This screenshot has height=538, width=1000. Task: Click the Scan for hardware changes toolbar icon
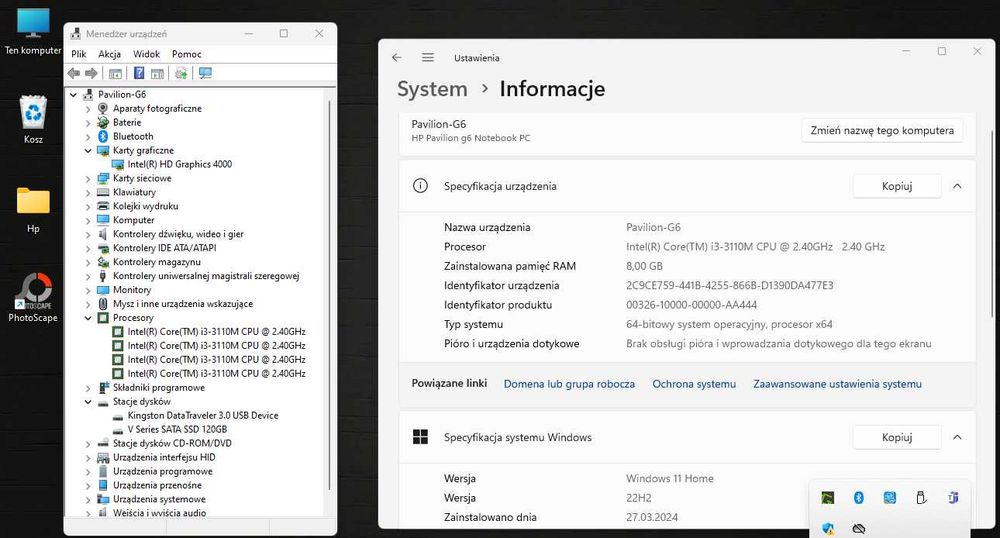tap(205, 73)
